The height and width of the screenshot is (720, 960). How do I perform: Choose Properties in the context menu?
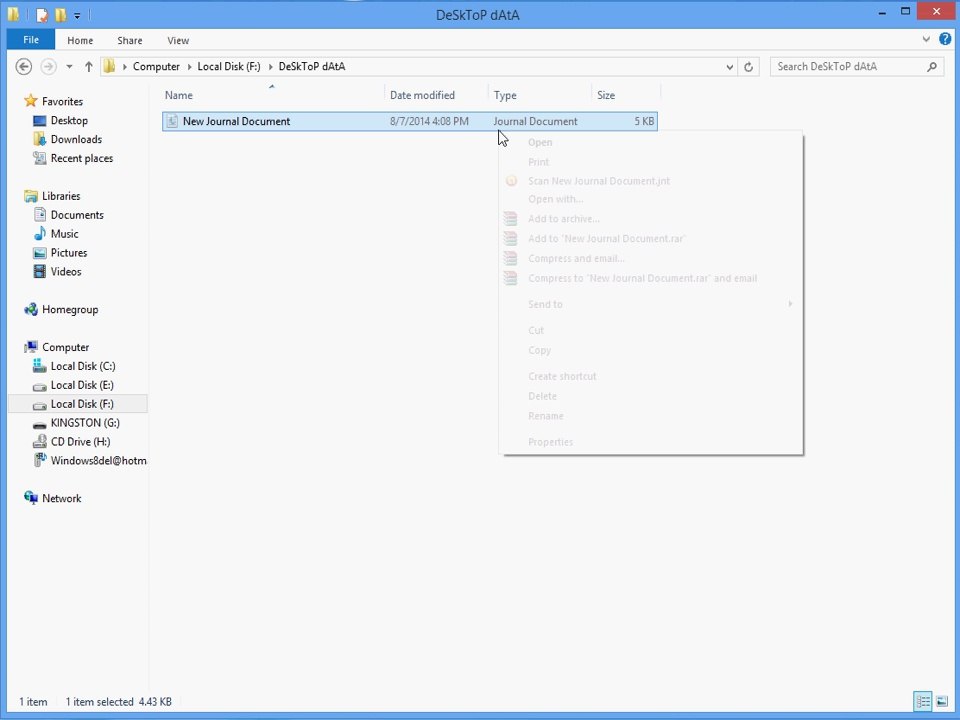(x=651, y=442)
